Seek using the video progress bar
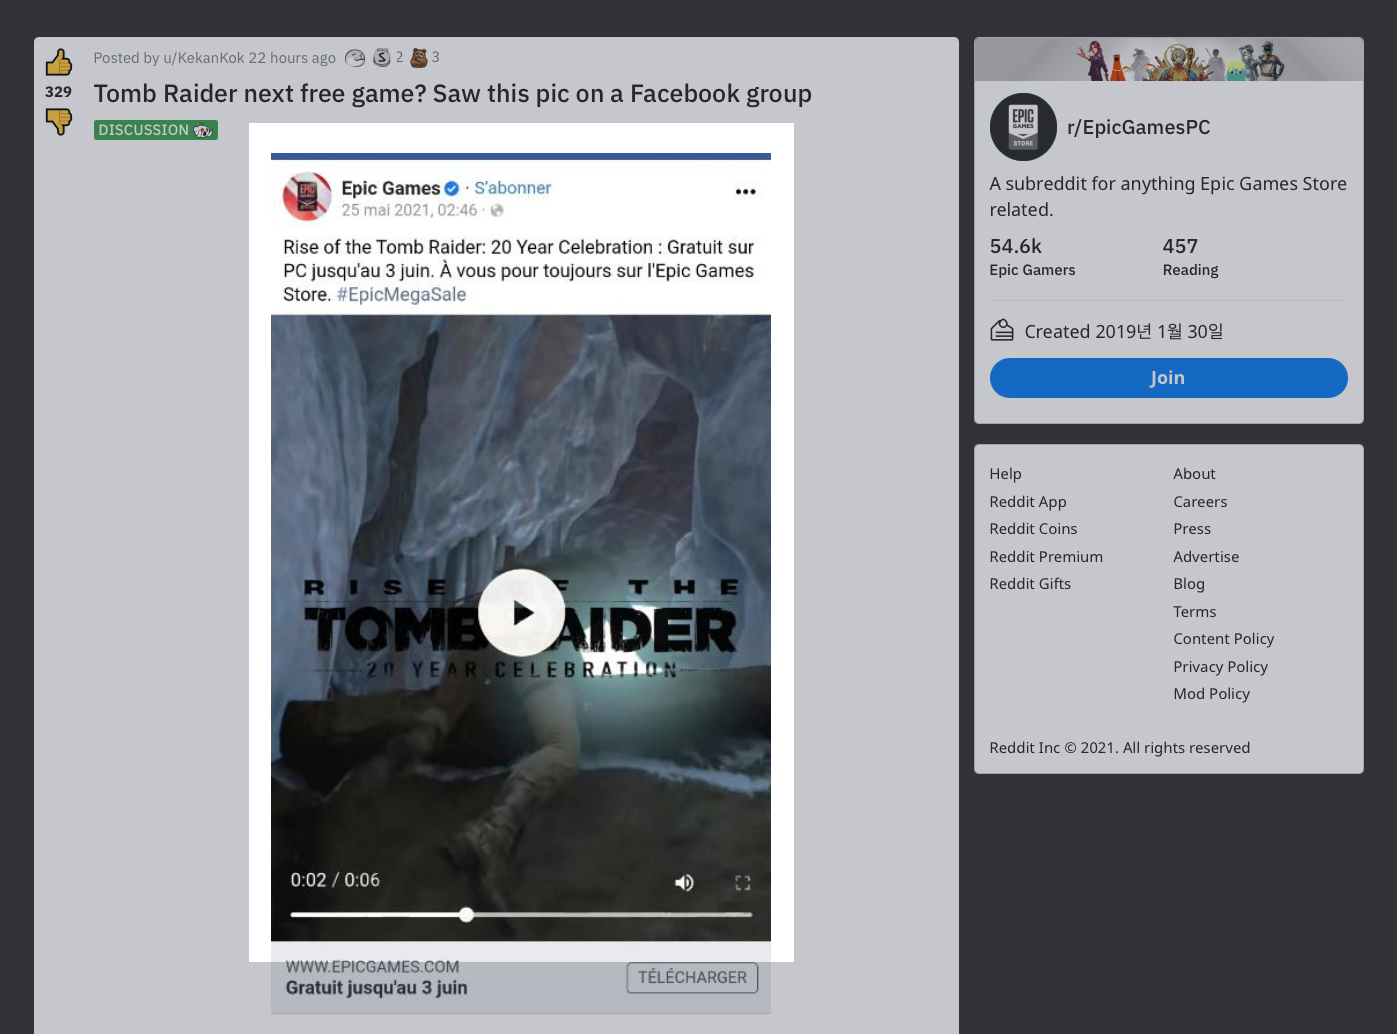The image size is (1397, 1034). pos(521,914)
